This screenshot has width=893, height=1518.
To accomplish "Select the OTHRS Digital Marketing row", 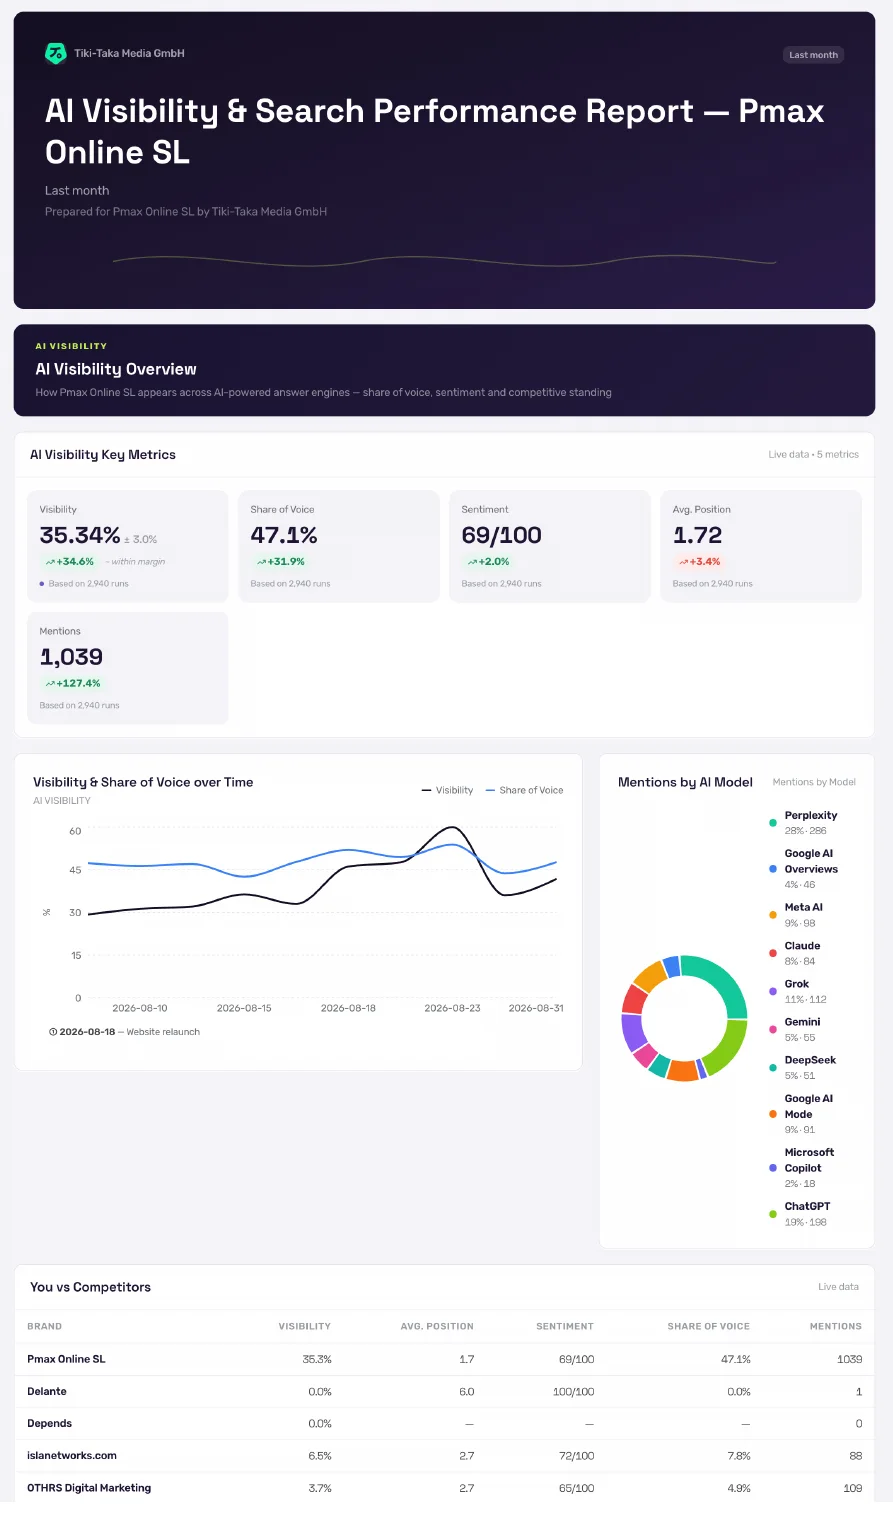I will tap(444, 1487).
